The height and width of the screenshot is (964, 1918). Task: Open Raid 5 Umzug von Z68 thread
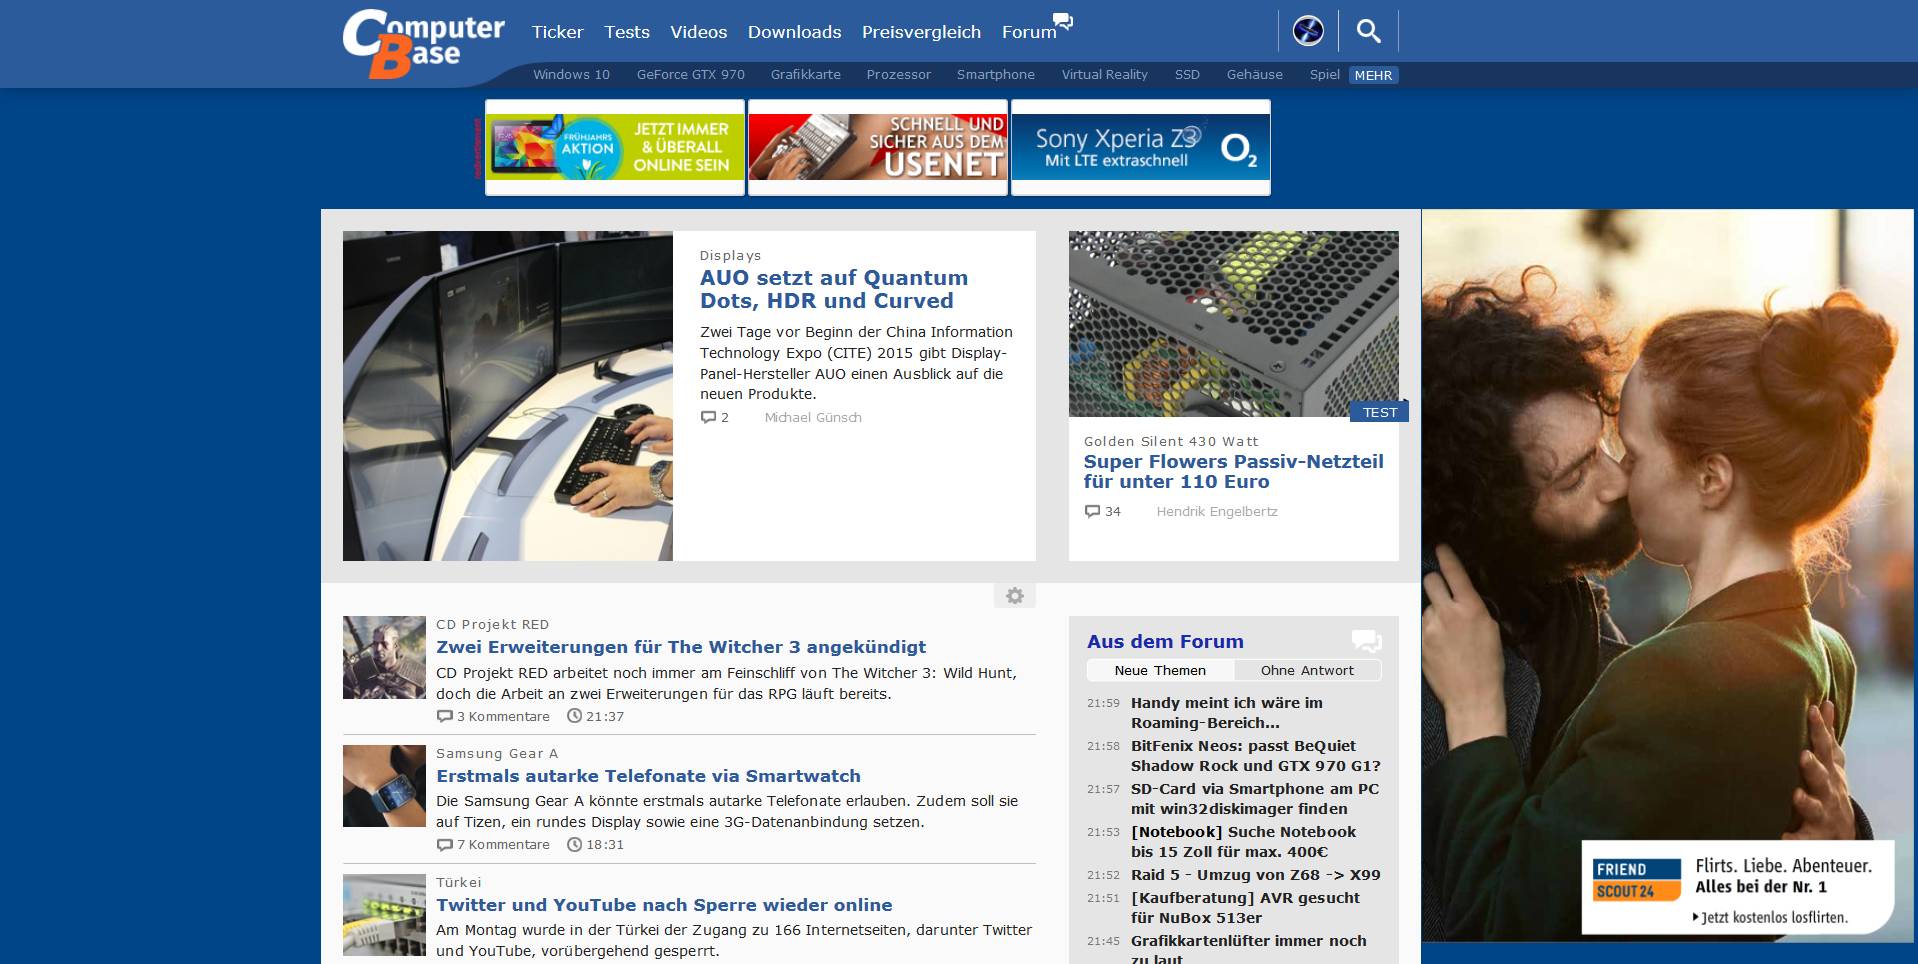[x=1256, y=875]
